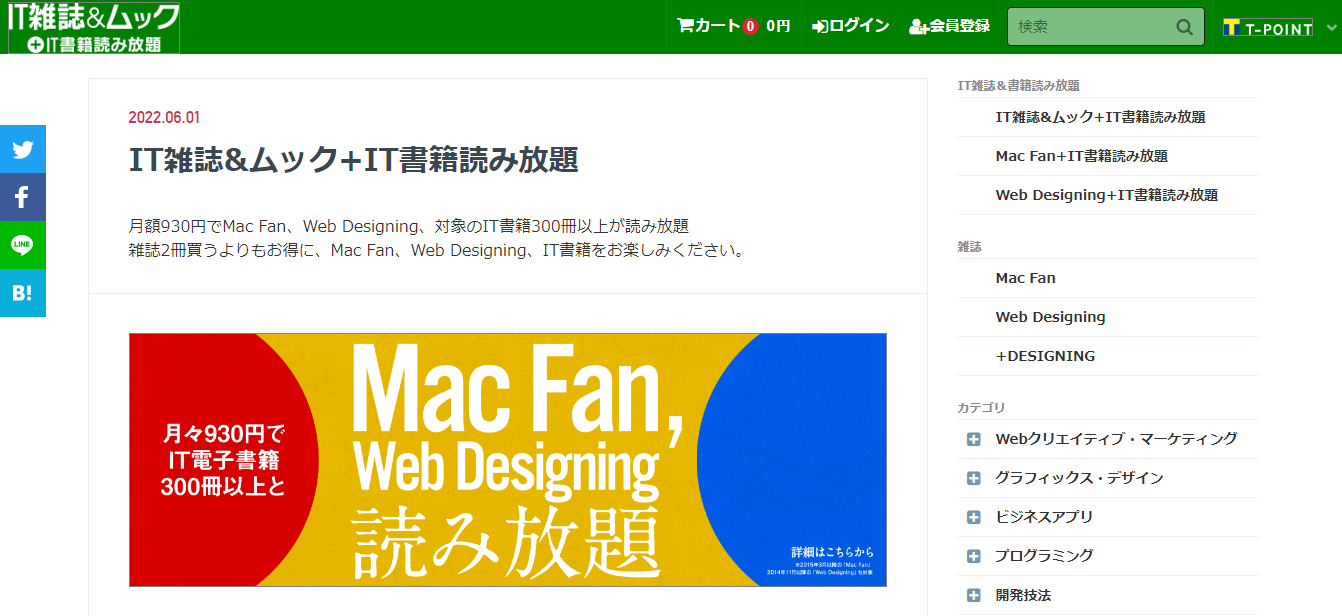The width and height of the screenshot is (1342, 616).
Task: Click the T-POINT logo in the header
Action: [x=1268, y=26]
